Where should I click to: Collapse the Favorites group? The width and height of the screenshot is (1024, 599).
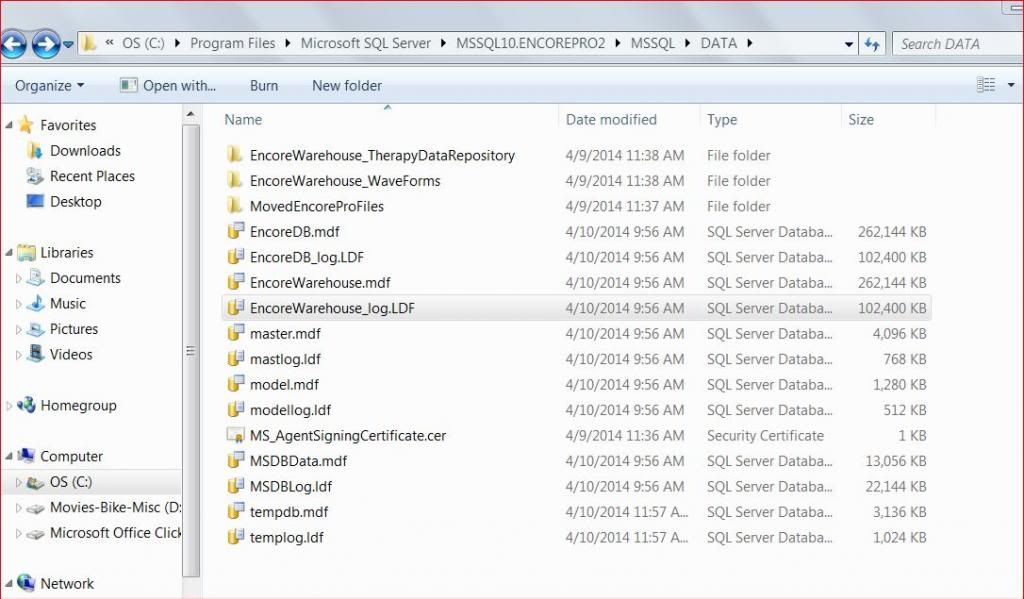pyautogui.click(x=8, y=125)
